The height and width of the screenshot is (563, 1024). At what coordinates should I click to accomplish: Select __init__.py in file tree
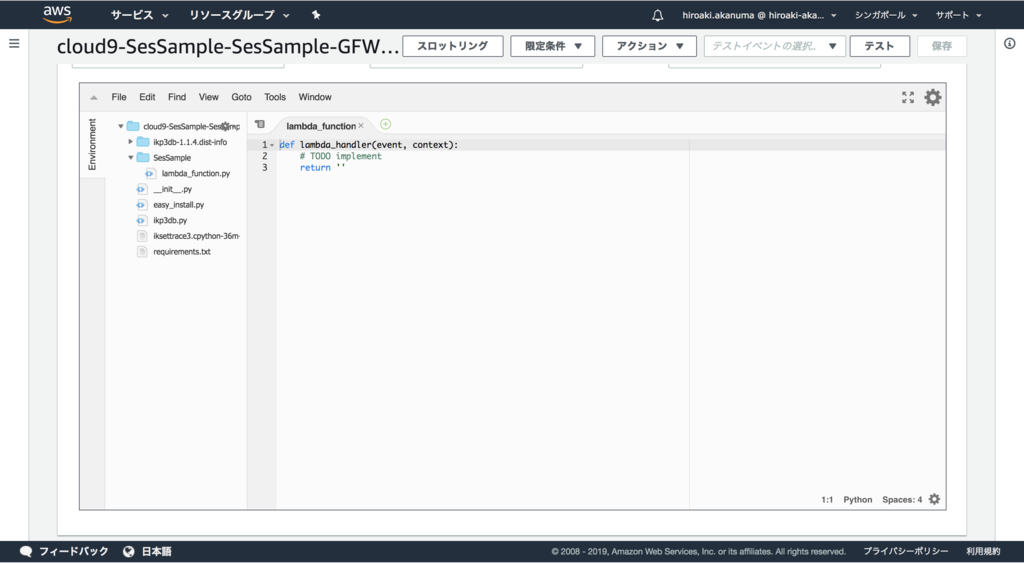172,189
